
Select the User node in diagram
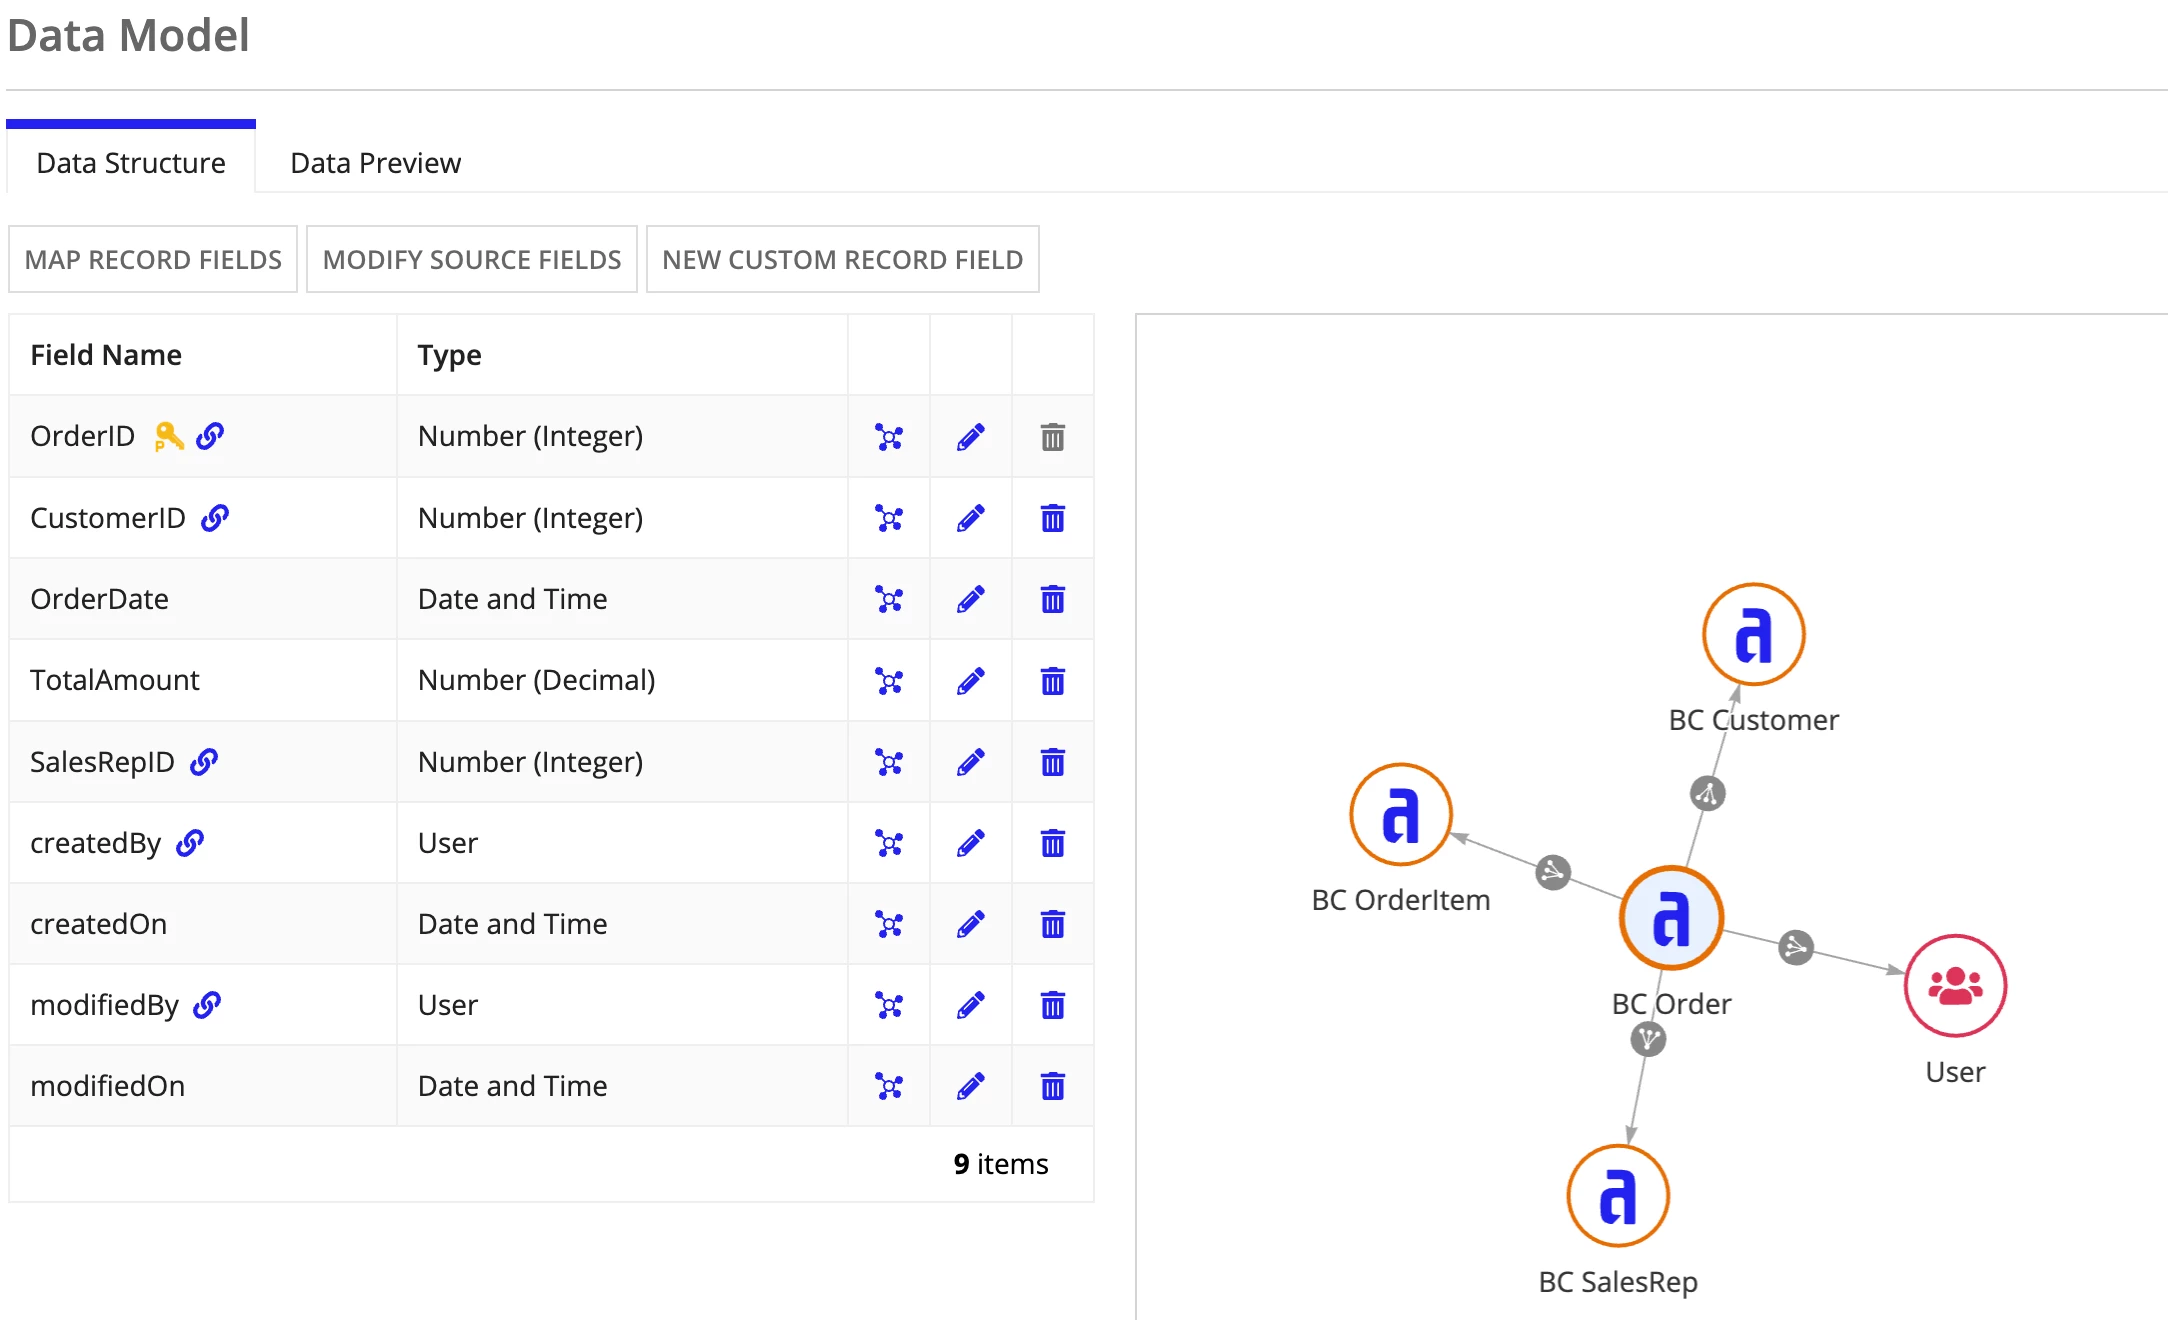(x=1956, y=986)
